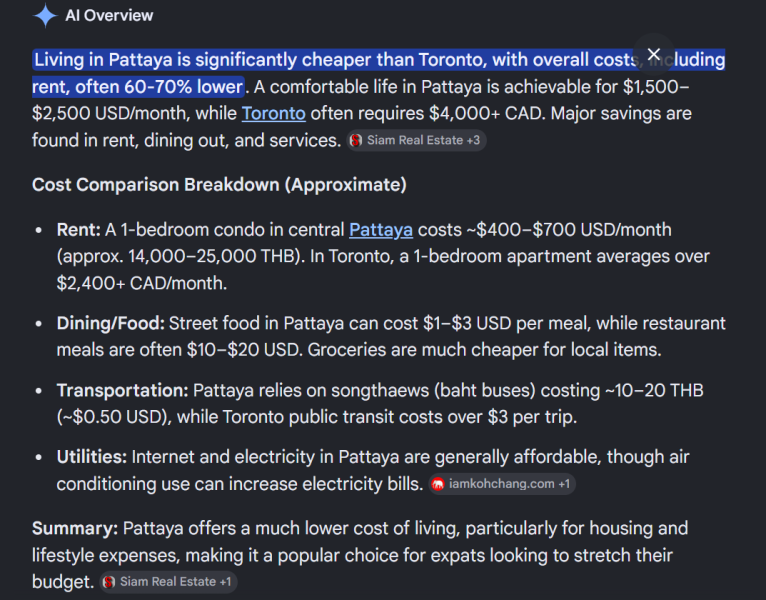This screenshot has width=766, height=600.
Task: Click the bold Rent: label
Action: (79, 230)
